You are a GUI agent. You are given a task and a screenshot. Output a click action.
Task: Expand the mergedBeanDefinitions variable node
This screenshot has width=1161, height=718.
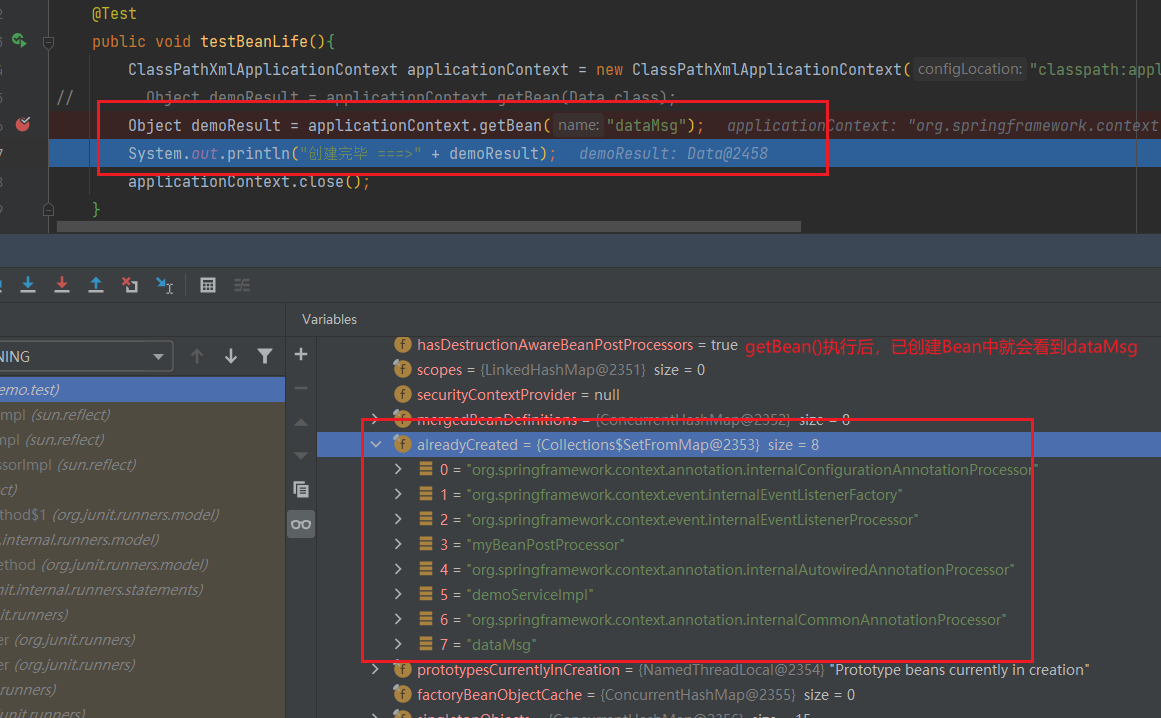(376, 419)
